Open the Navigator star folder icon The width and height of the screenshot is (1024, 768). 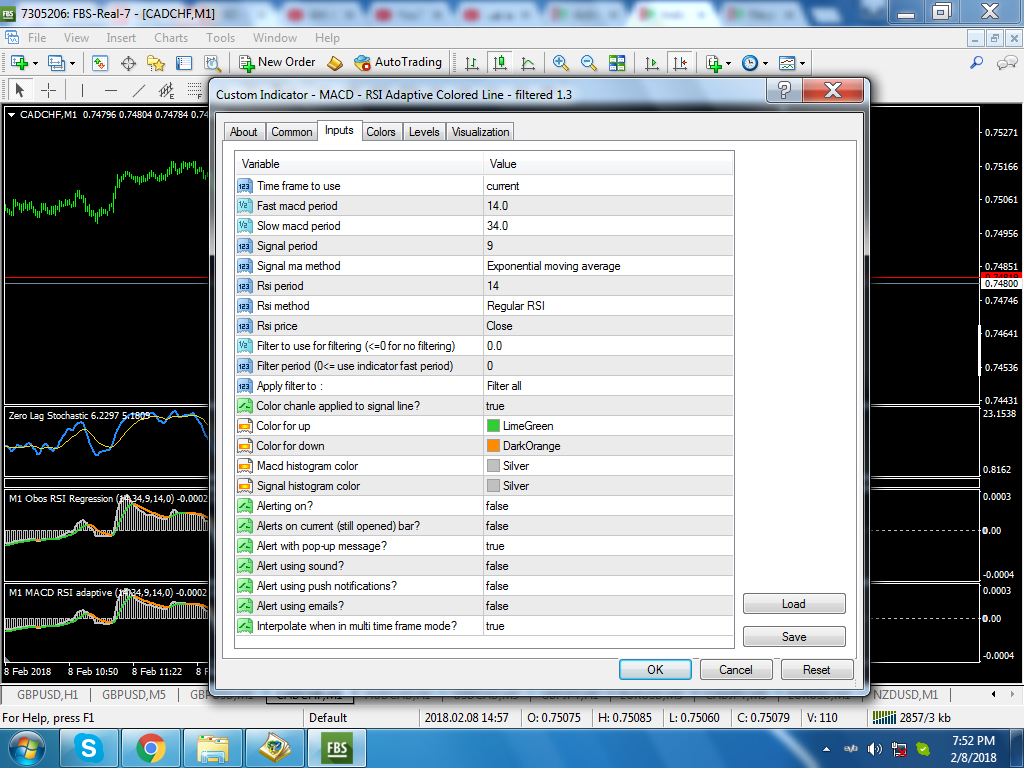point(156,63)
